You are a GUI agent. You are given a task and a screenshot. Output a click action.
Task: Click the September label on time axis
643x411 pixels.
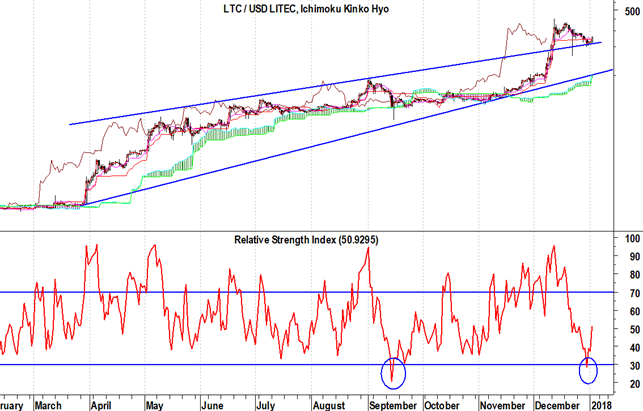click(x=393, y=405)
